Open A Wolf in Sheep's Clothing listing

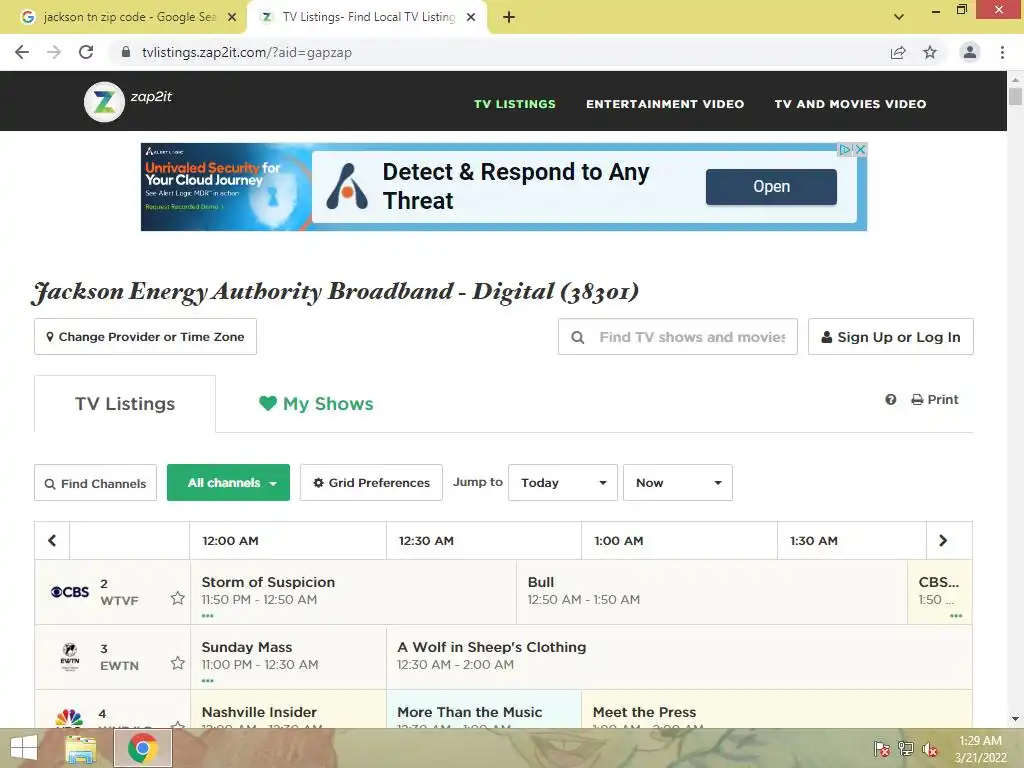point(679,656)
